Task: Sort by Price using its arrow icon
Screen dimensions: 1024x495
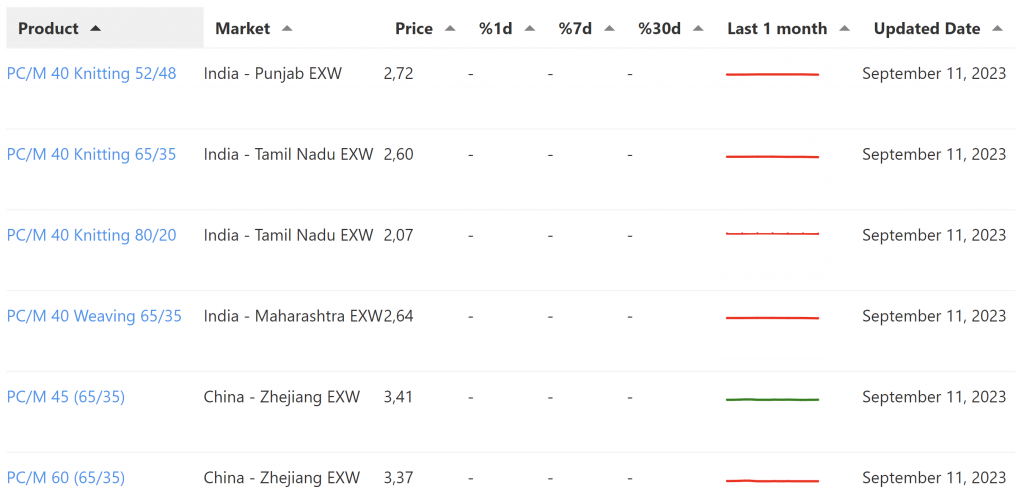Action: pyautogui.click(x=450, y=29)
